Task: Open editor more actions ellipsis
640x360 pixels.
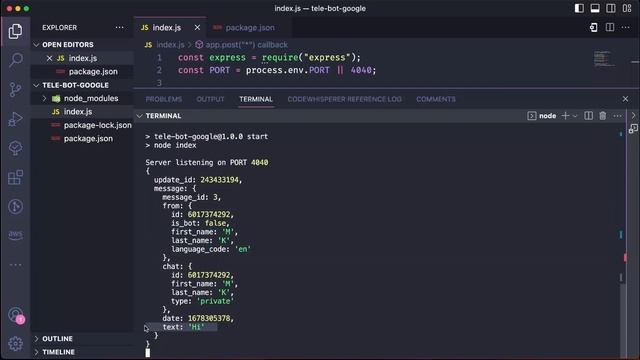Action: 625,27
